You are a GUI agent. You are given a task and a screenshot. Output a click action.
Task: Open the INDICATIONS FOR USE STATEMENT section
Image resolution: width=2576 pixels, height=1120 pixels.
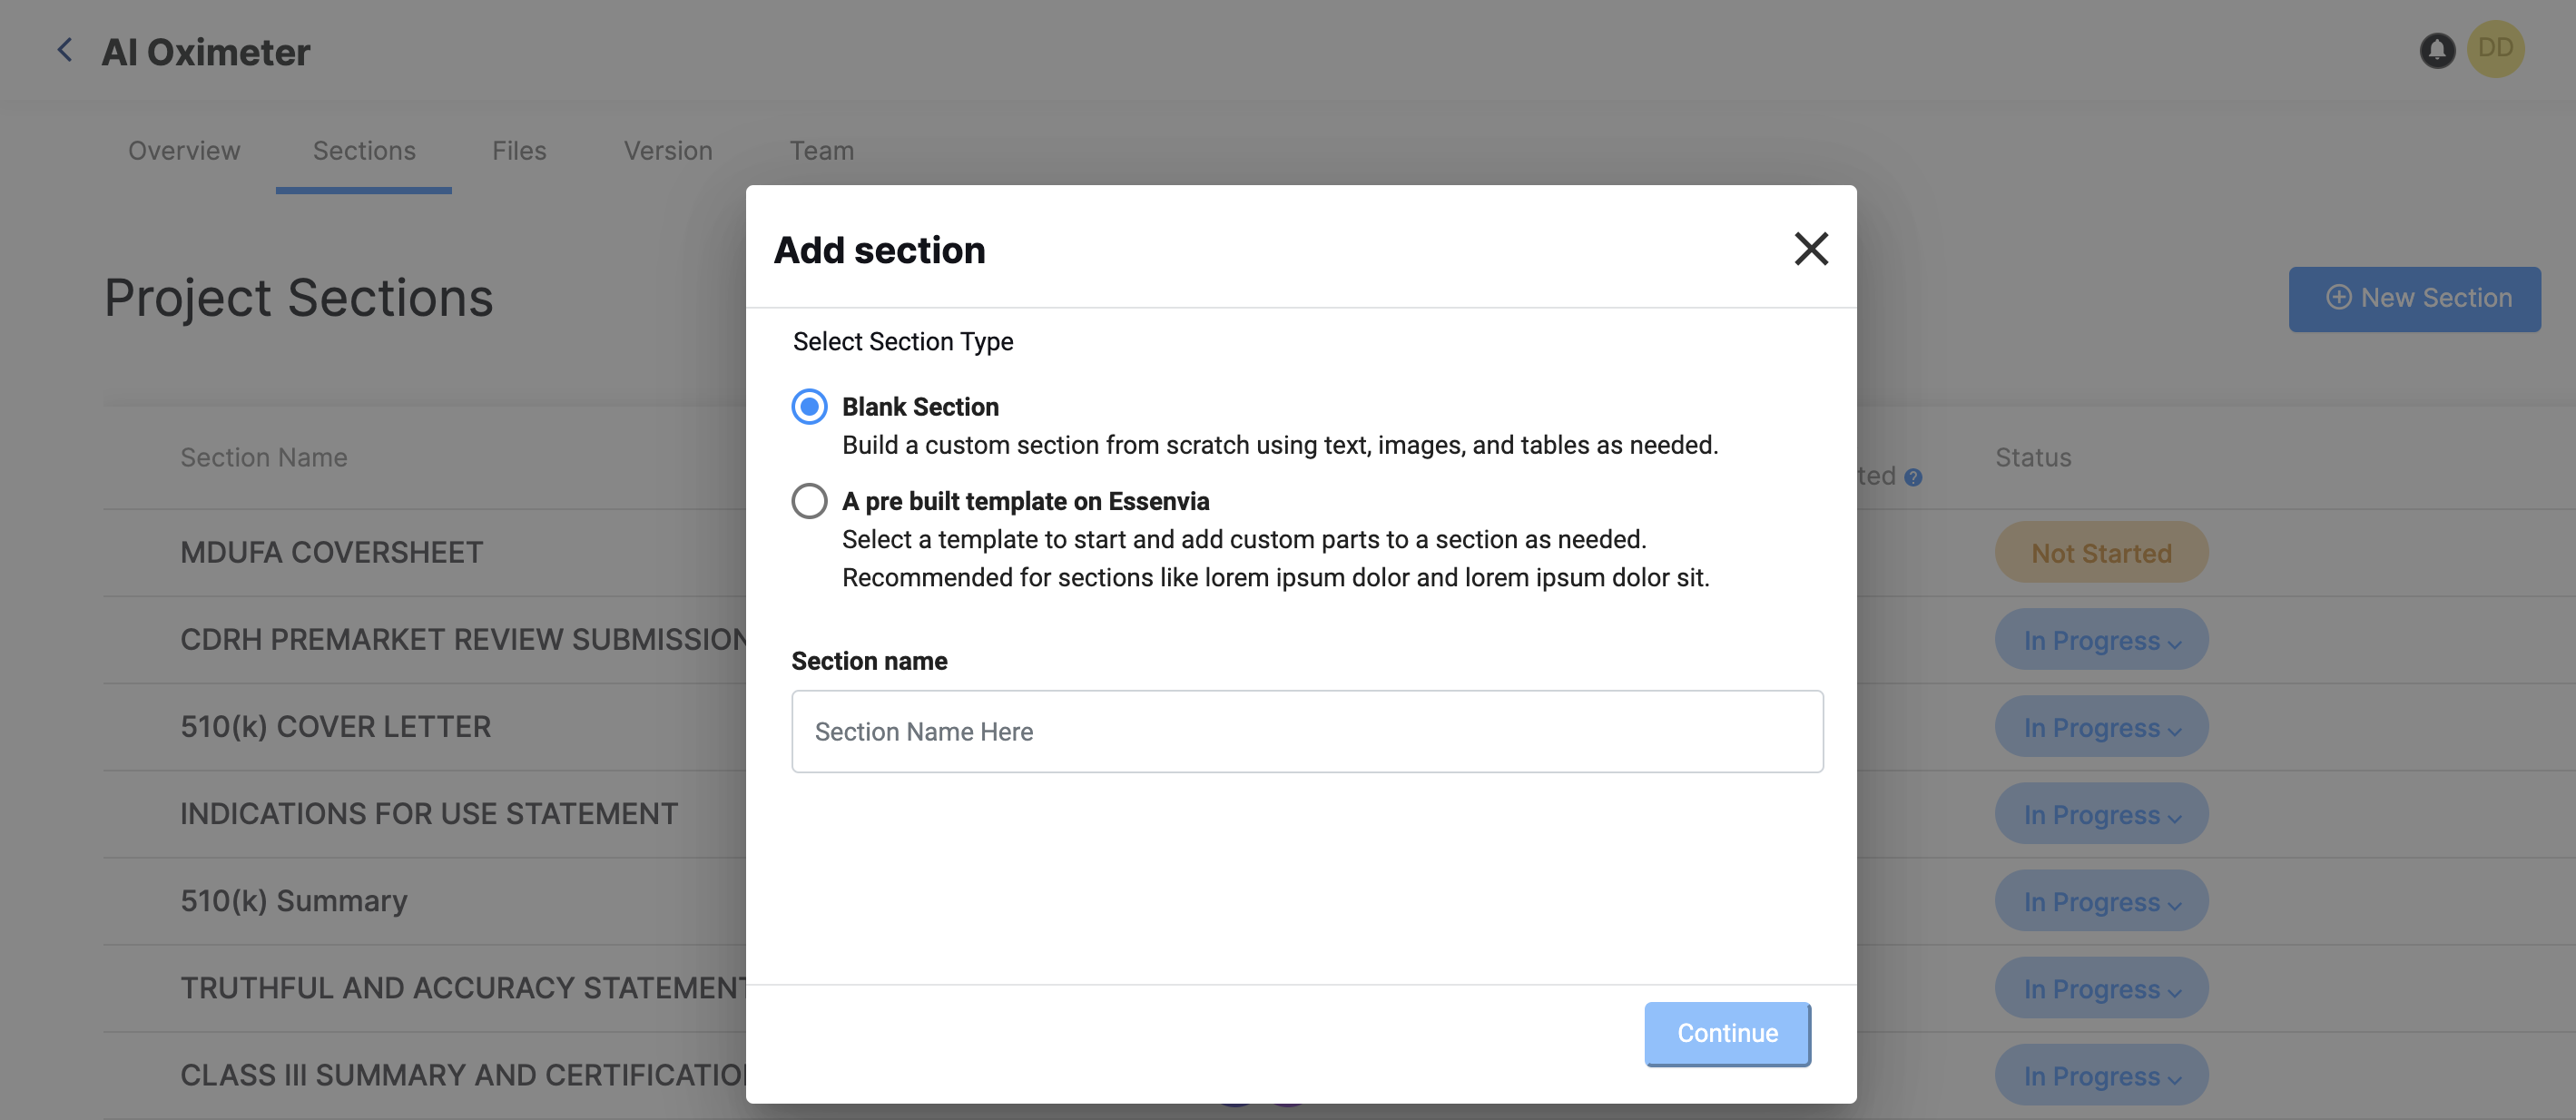coord(428,814)
